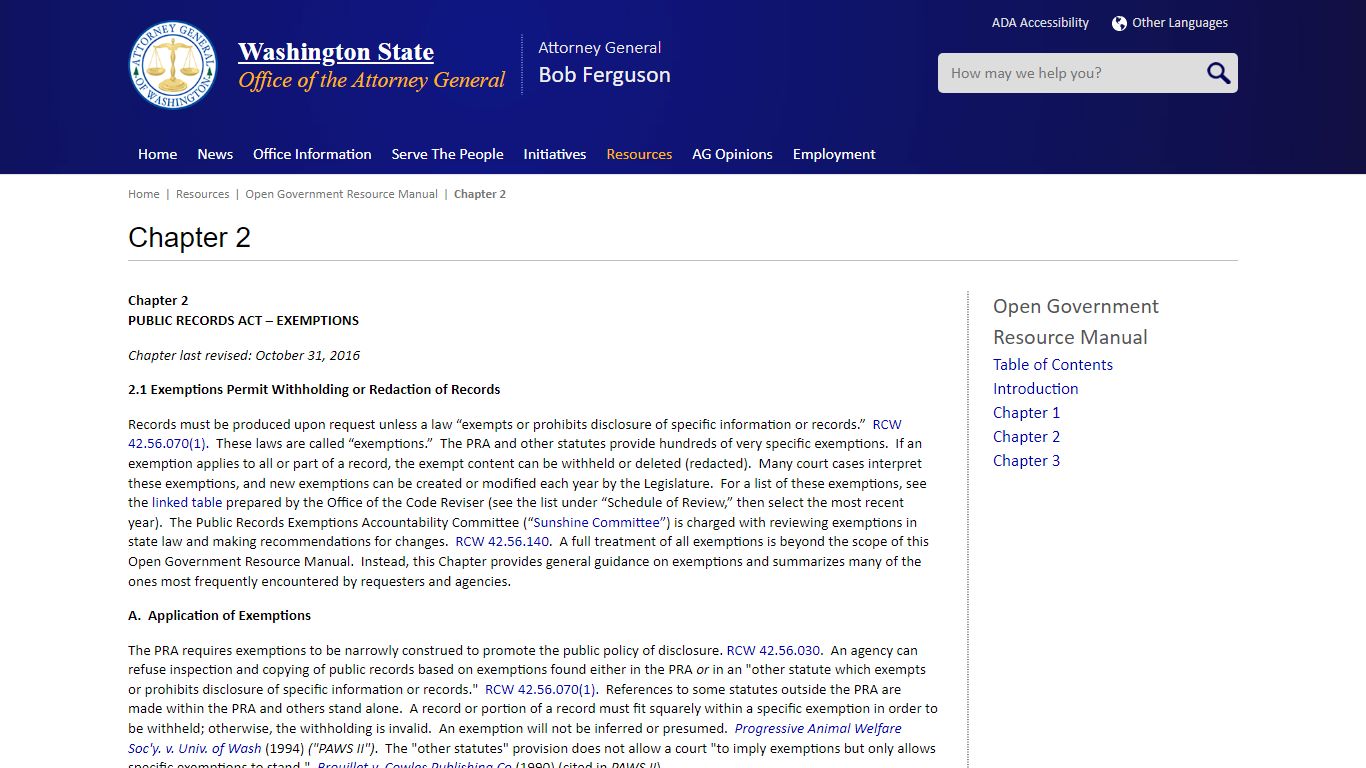Click the 'A. Application of Exemptions' heading
Screen dimensions: 1366x768
point(219,616)
